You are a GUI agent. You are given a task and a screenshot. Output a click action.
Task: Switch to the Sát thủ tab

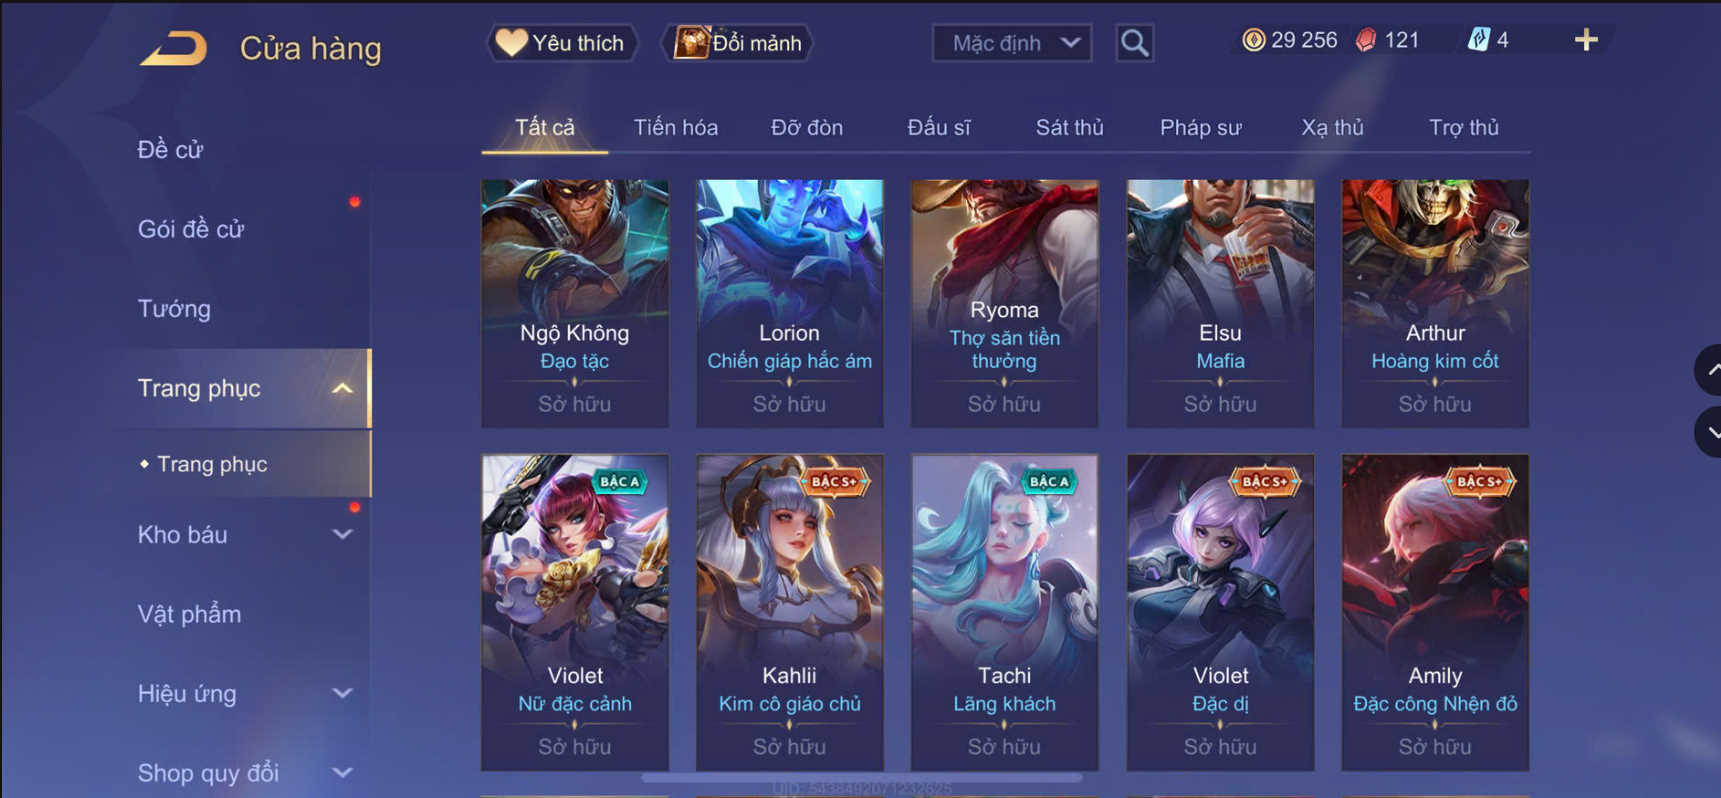[x=1069, y=128]
